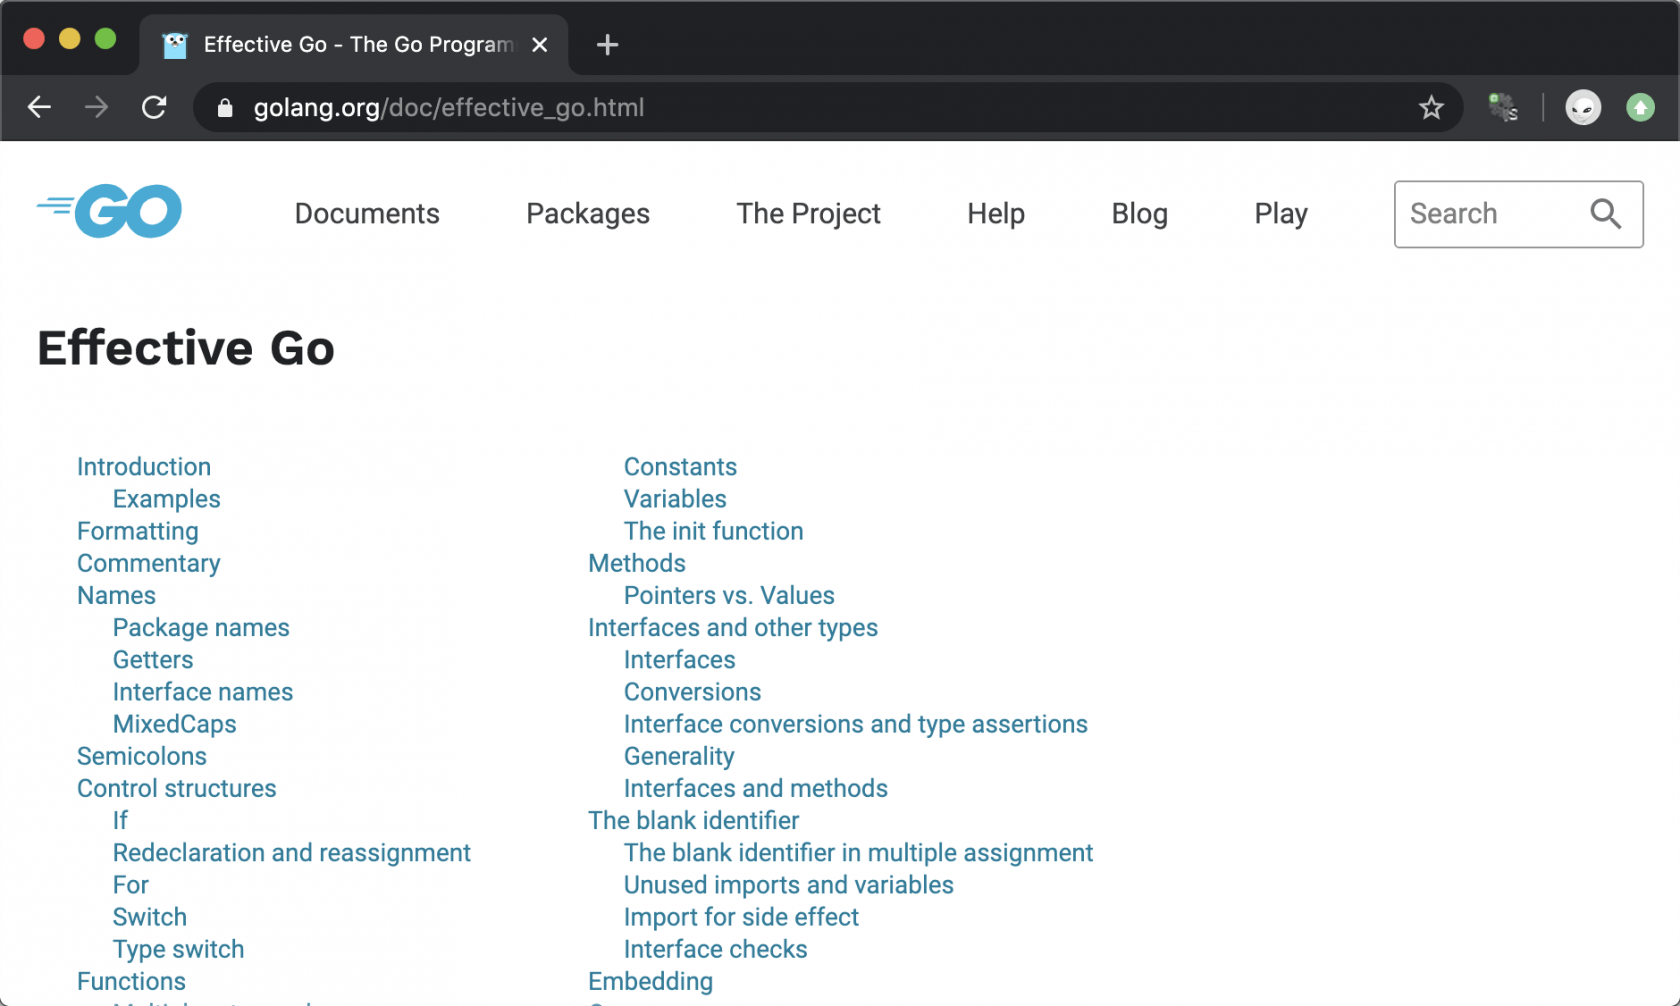Open the Documents menu
This screenshot has width=1680, height=1006.
click(x=367, y=214)
